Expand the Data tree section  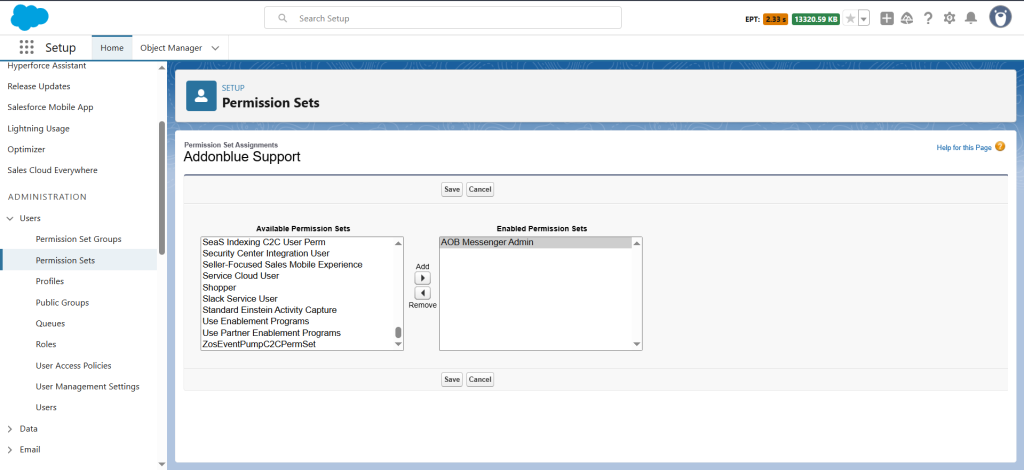tap(10, 429)
